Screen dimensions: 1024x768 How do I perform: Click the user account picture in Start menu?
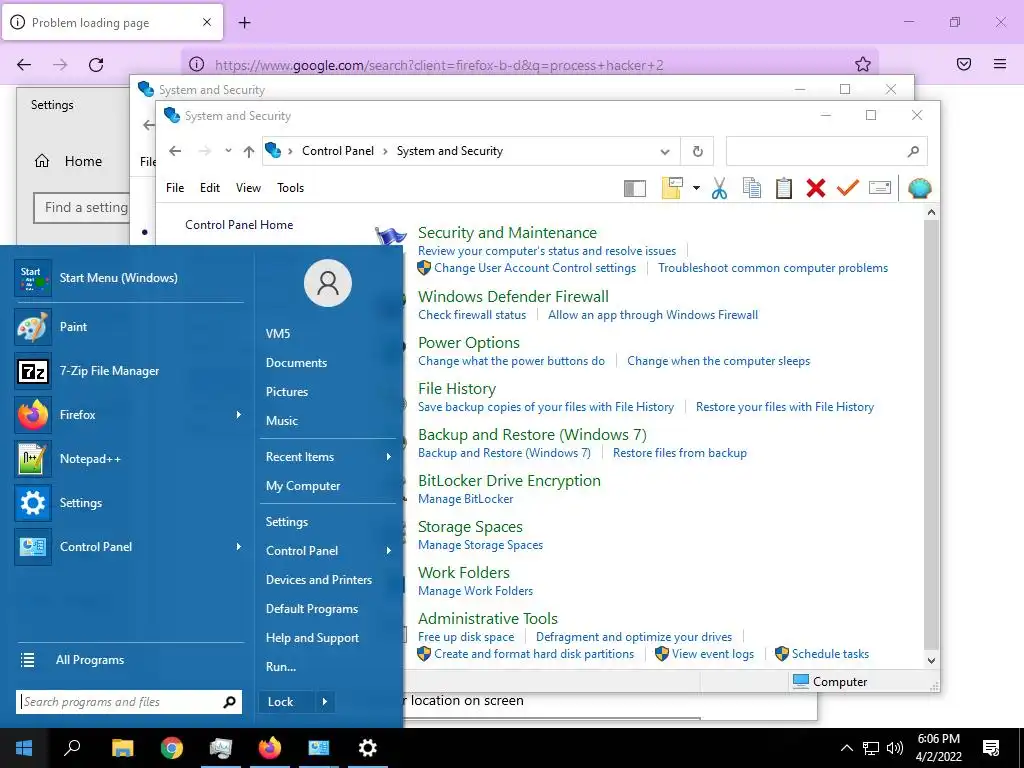pos(328,283)
